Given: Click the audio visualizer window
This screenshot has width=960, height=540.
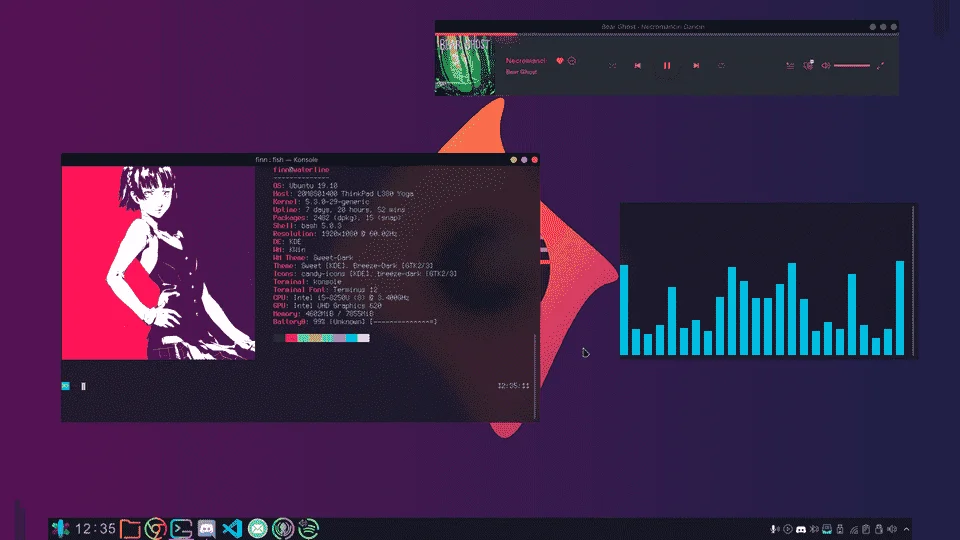Looking at the screenshot, I should click(768, 280).
